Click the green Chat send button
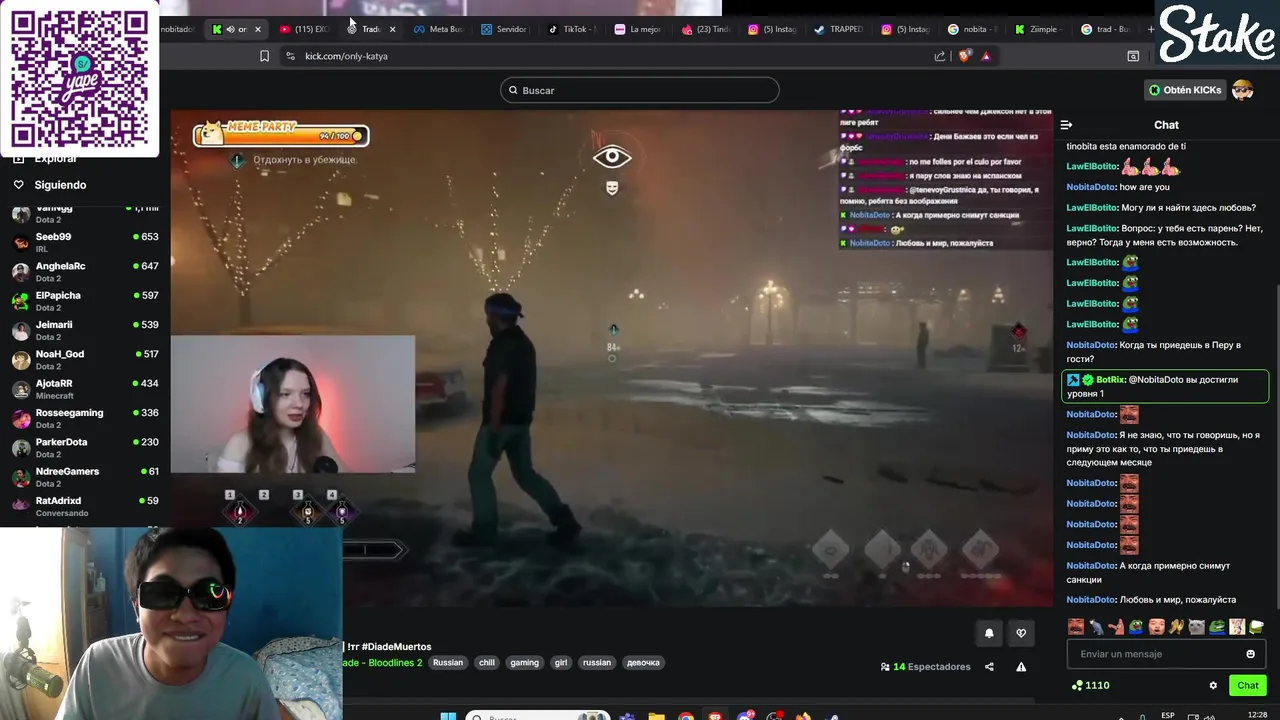Screen dimensions: 1280x720 [x=1247, y=686]
